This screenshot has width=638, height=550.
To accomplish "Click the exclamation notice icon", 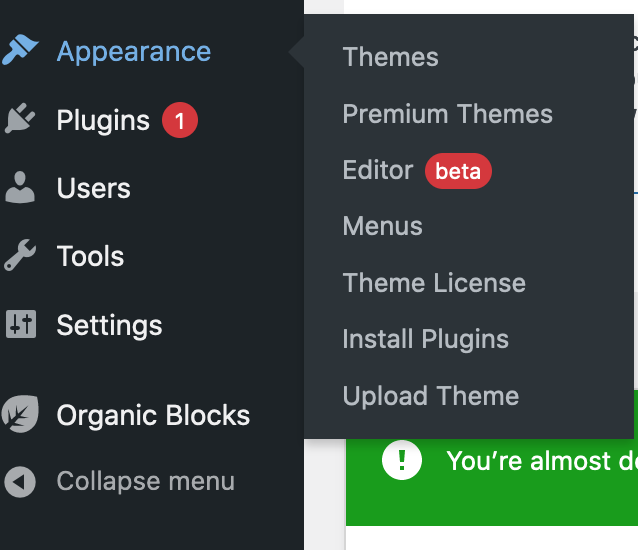I will point(402,460).
